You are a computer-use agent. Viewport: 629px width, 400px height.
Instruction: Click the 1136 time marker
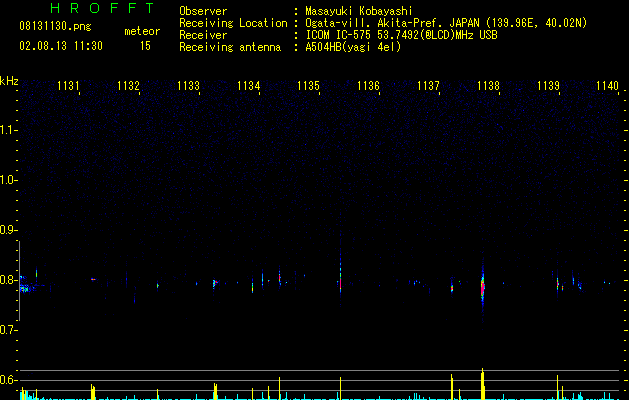[368, 85]
